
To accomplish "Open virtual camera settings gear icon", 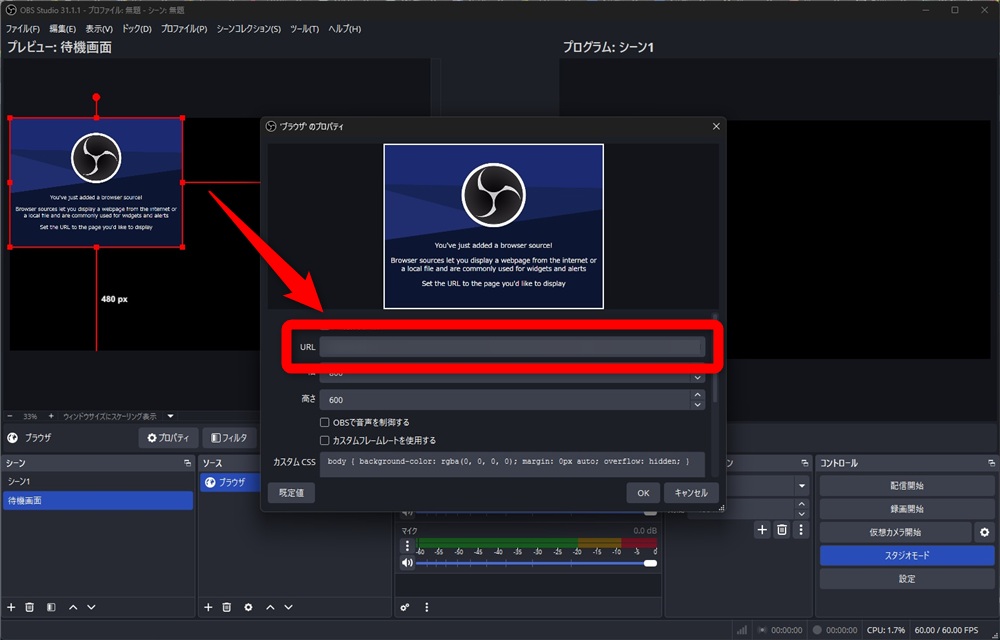I will click(x=985, y=532).
